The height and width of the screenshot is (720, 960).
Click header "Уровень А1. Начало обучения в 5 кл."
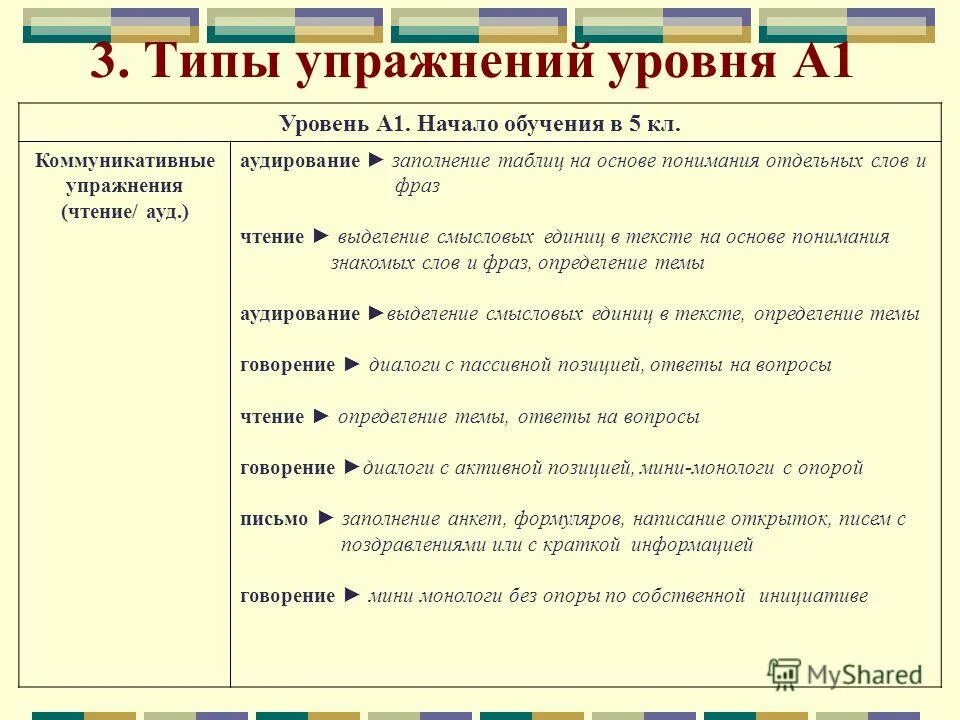pyautogui.click(x=480, y=124)
